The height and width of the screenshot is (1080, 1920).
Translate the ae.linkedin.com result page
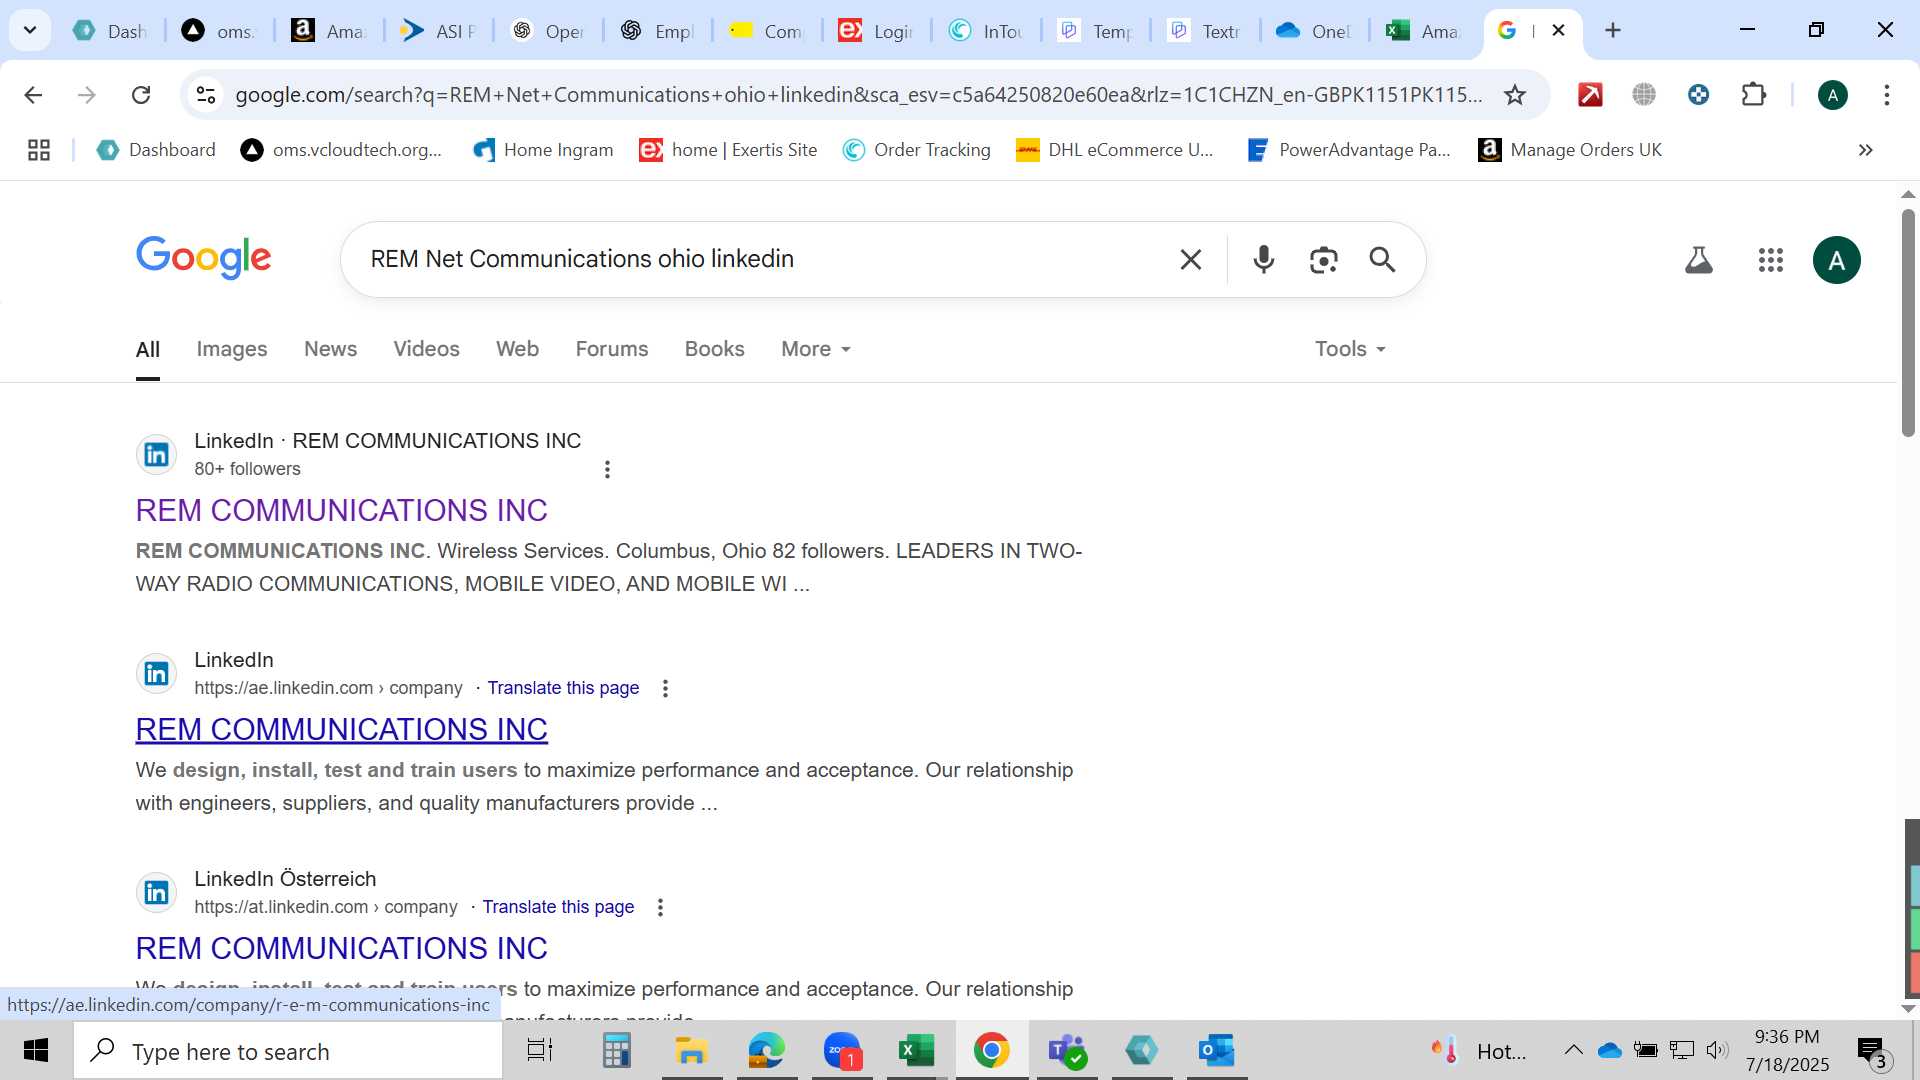click(x=563, y=688)
